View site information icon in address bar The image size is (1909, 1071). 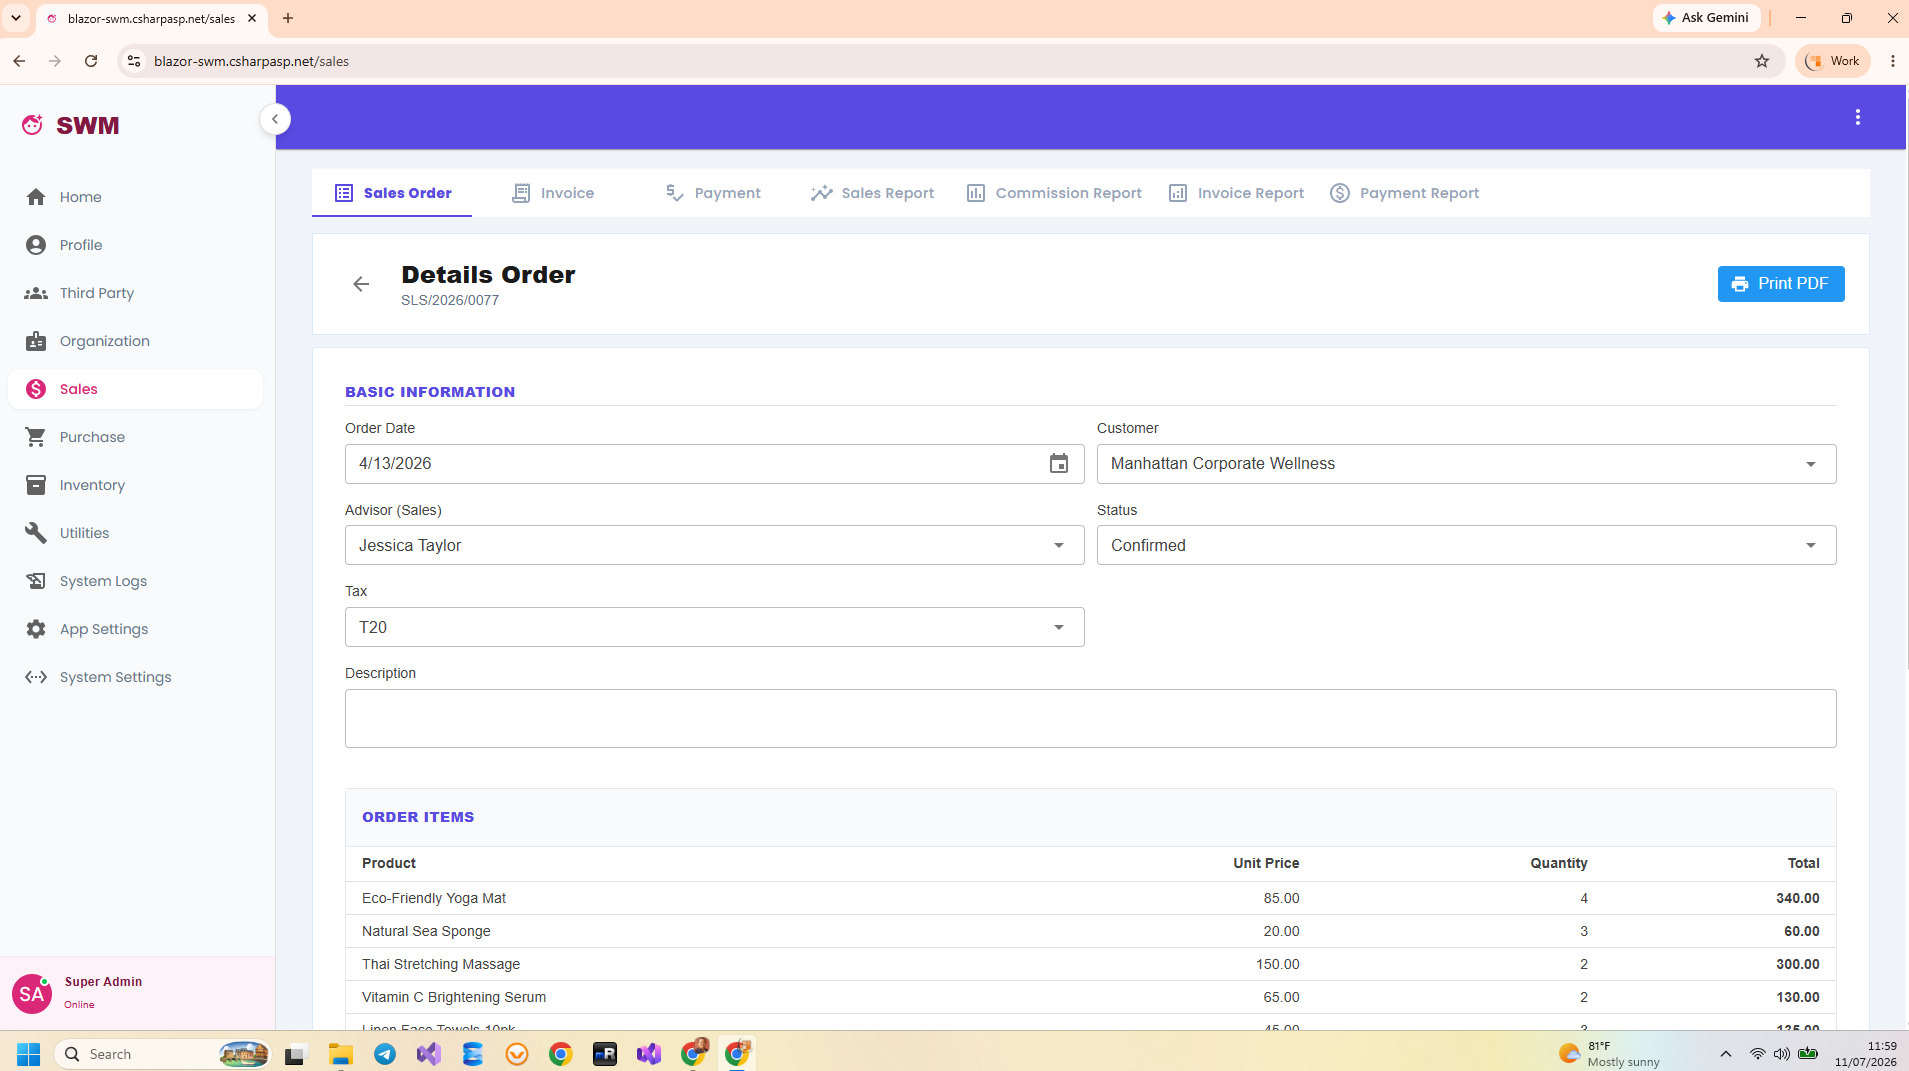tap(134, 61)
